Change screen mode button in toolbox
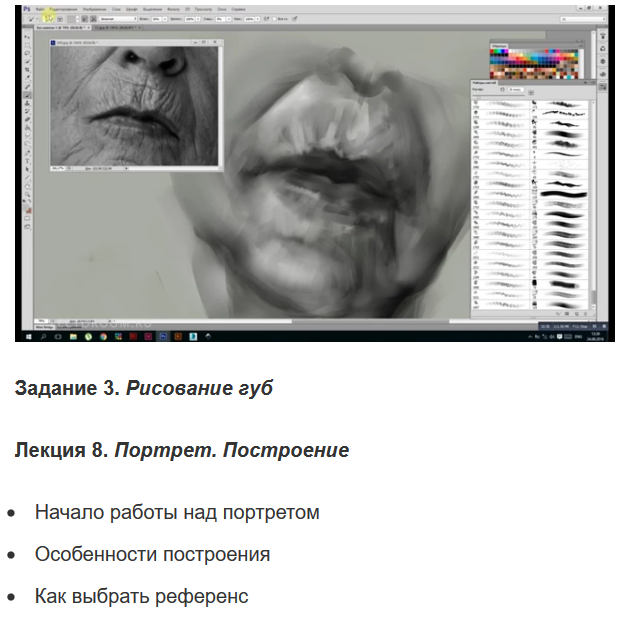This screenshot has width=644, height=620. (x=27, y=227)
